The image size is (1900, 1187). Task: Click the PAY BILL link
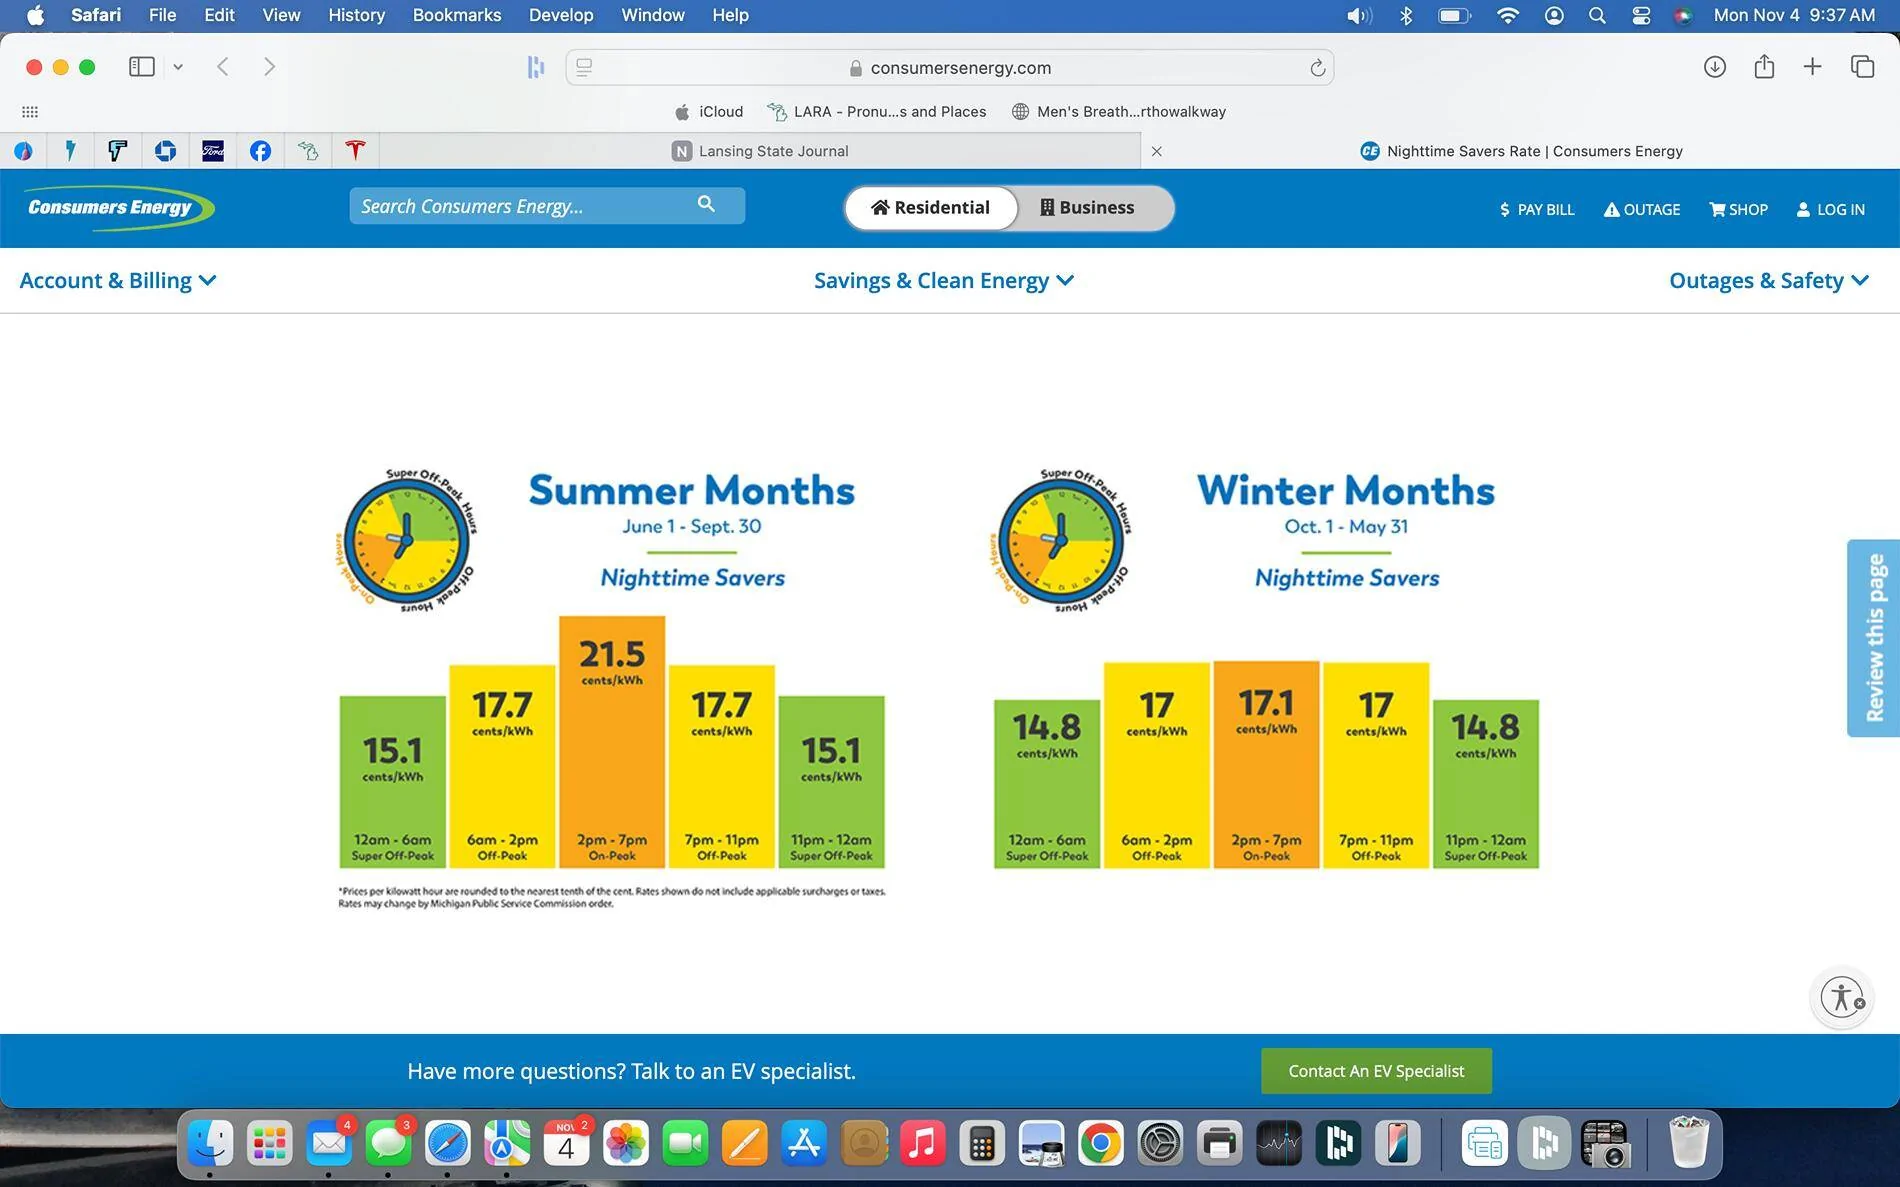click(1537, 209)
